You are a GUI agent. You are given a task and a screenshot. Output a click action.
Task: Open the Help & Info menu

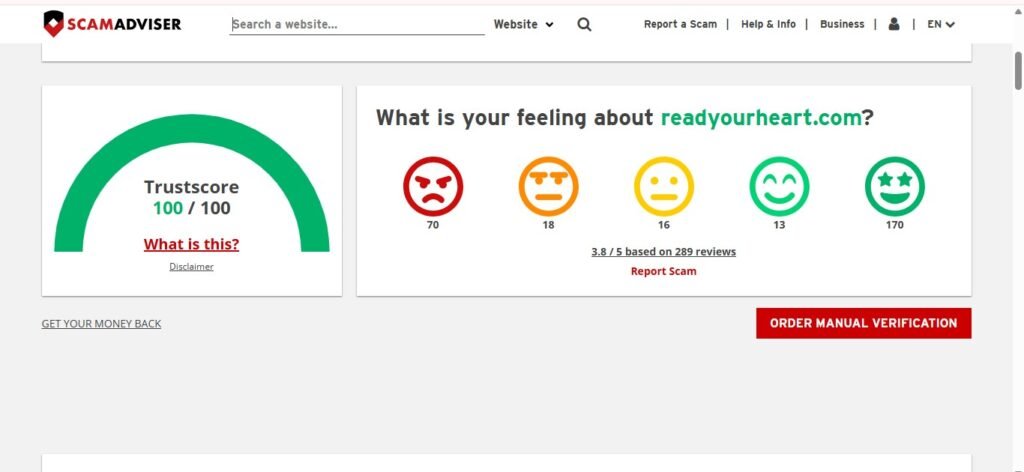[768, 24]
